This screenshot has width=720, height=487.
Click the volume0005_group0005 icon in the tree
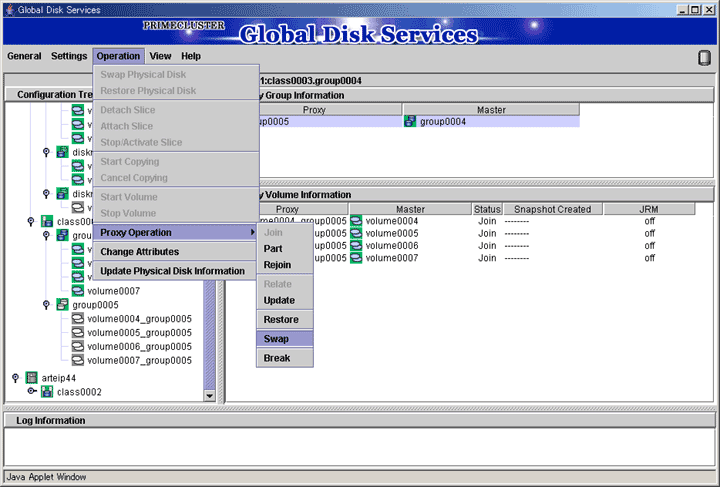click(x=78, y=332)
